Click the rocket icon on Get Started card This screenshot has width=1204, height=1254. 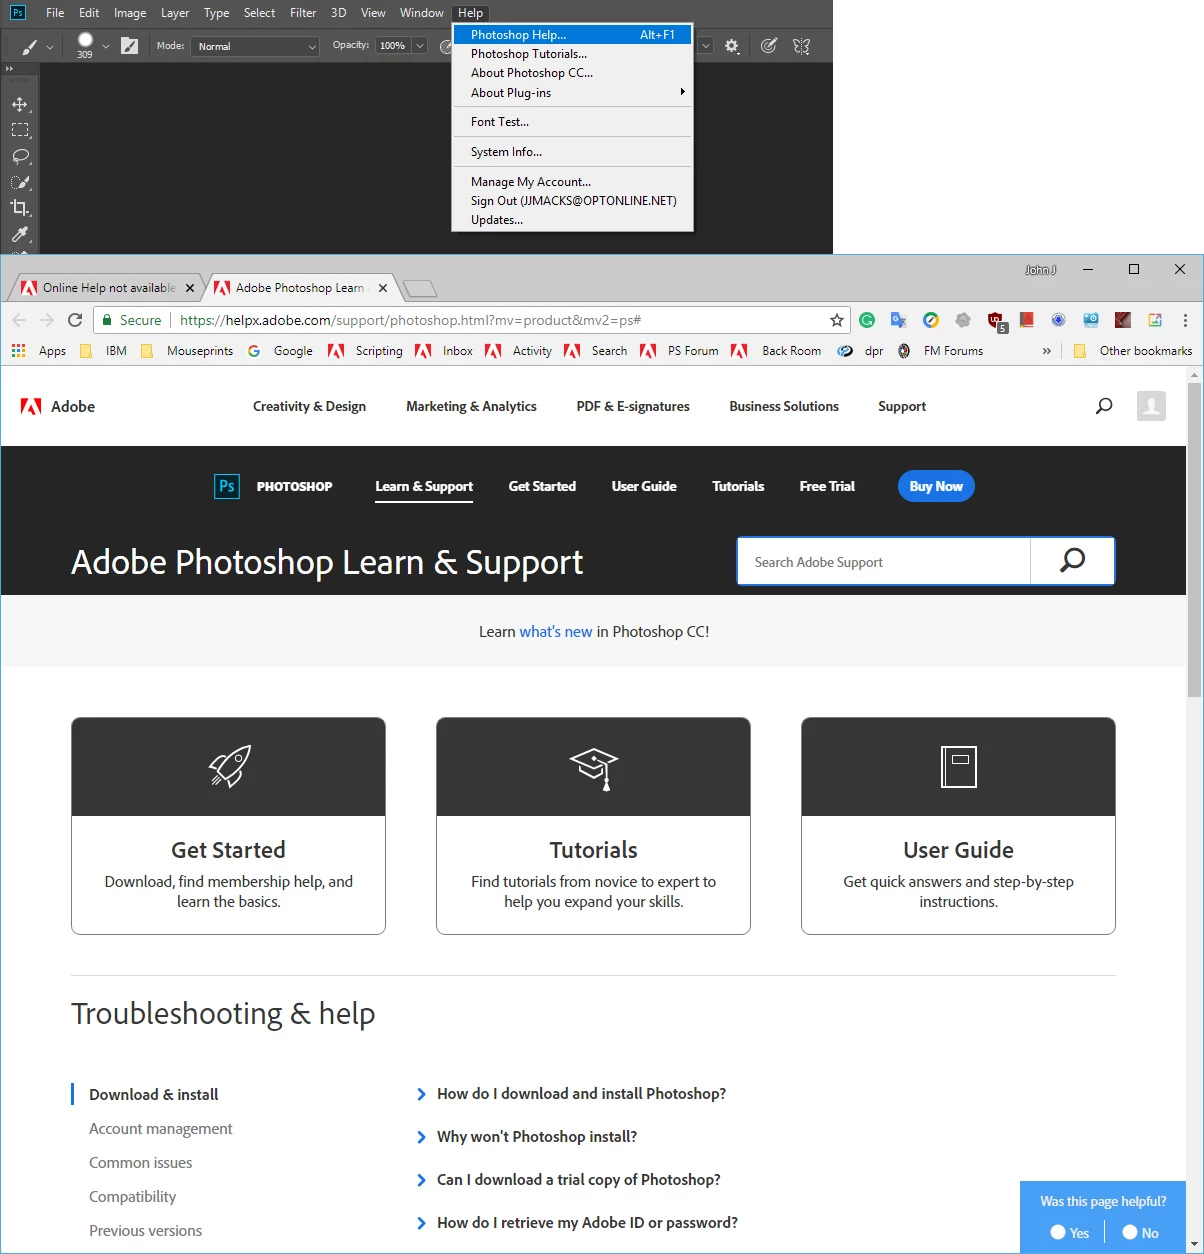(229, 767)
